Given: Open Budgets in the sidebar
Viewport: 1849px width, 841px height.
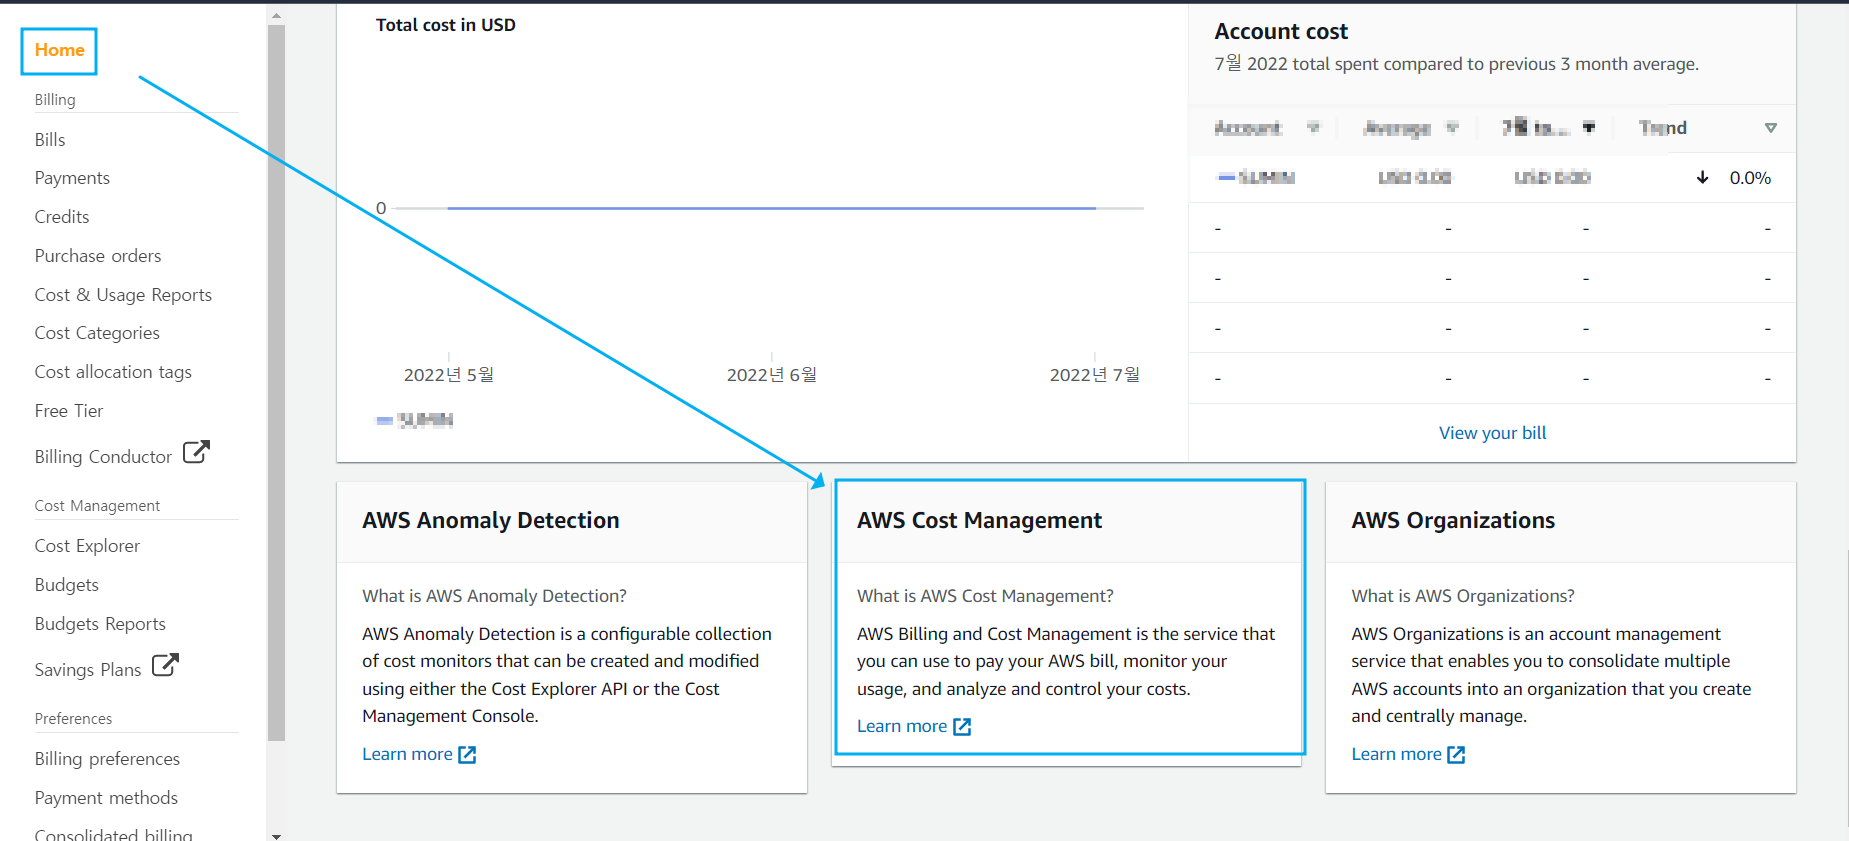Looking at the screenshot, I should (67, 585).
